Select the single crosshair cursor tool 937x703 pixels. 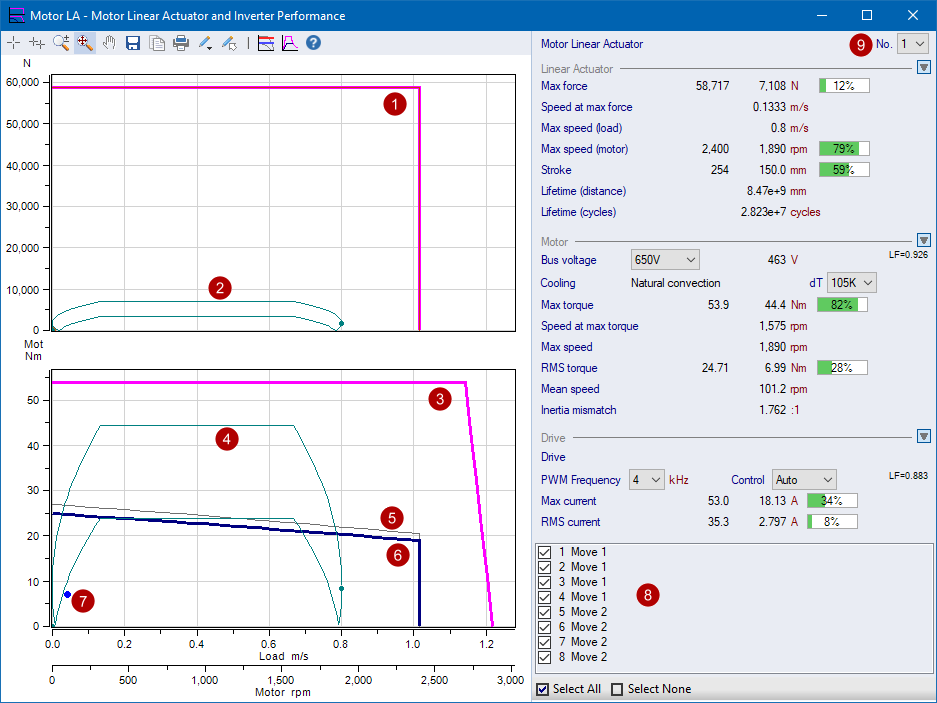tap(13, 43)
